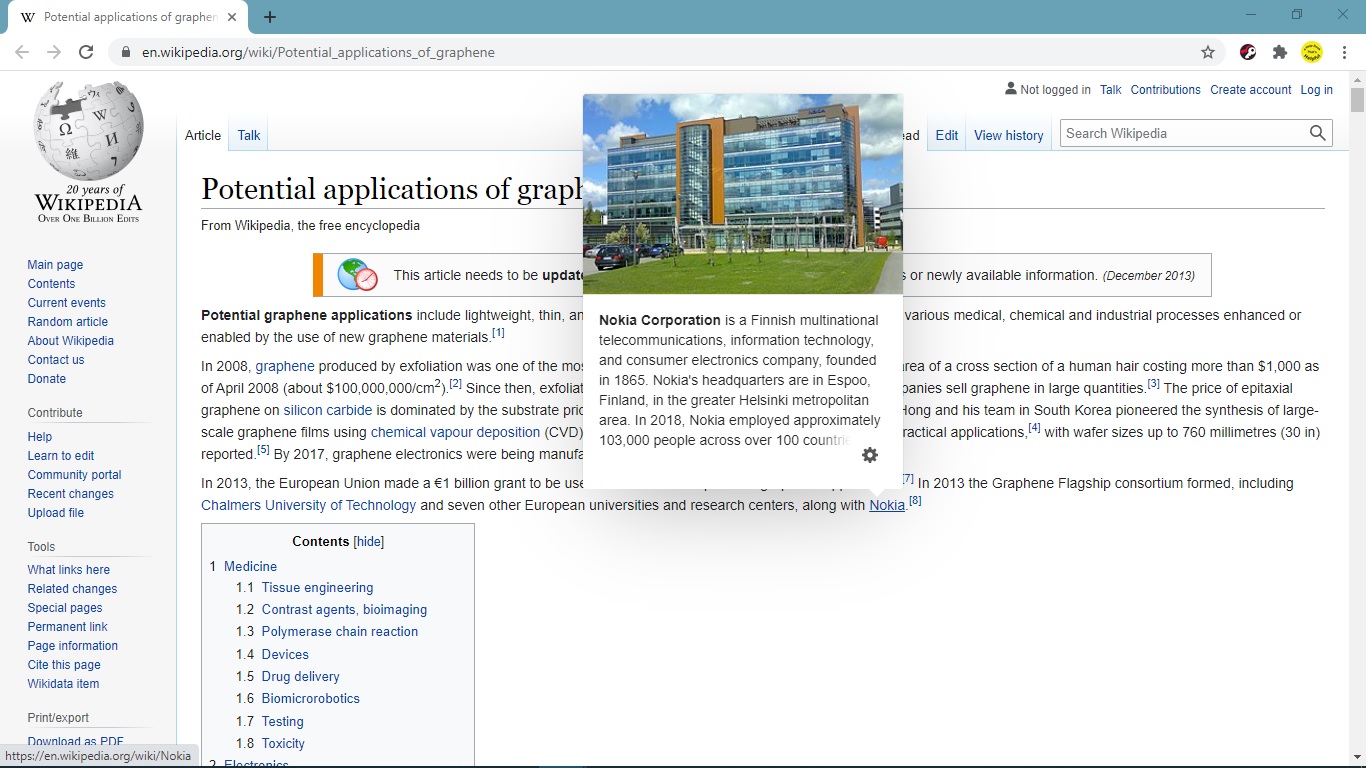
Task: Open Community portal link
Action: (x=74, y=475)
